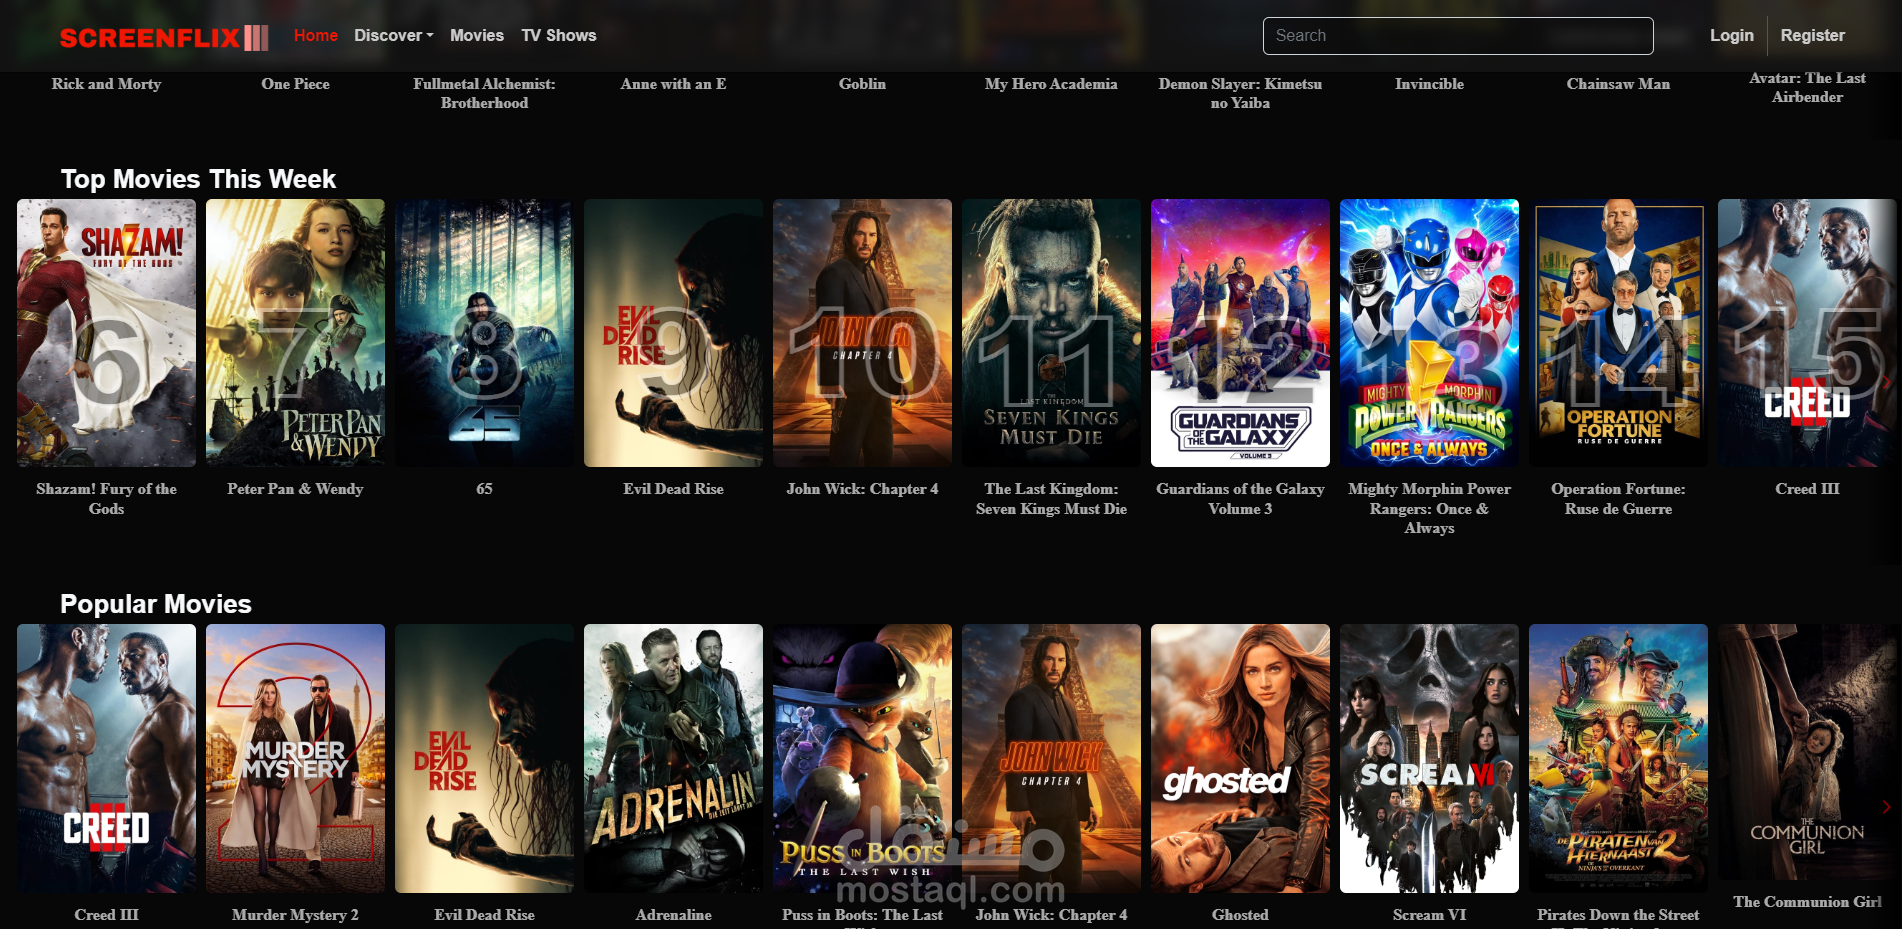Select Creed III poster in Popular Movies
Image resolution: width=1902 pixels, height=929 pixels.
click(106, 758)
